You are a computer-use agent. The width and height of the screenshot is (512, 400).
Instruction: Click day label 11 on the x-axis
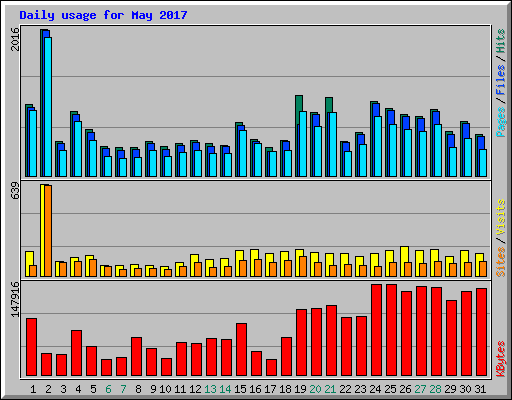(180, 389)
